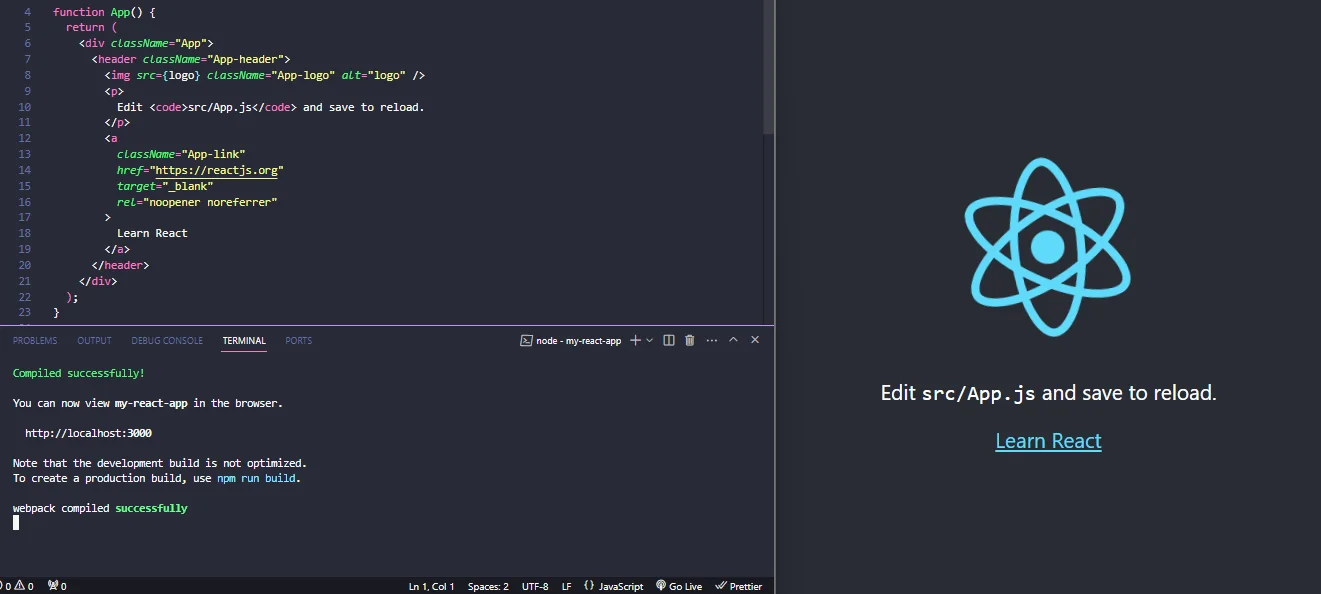
Task: Select the TERMINAL tab
Action: 244,341
